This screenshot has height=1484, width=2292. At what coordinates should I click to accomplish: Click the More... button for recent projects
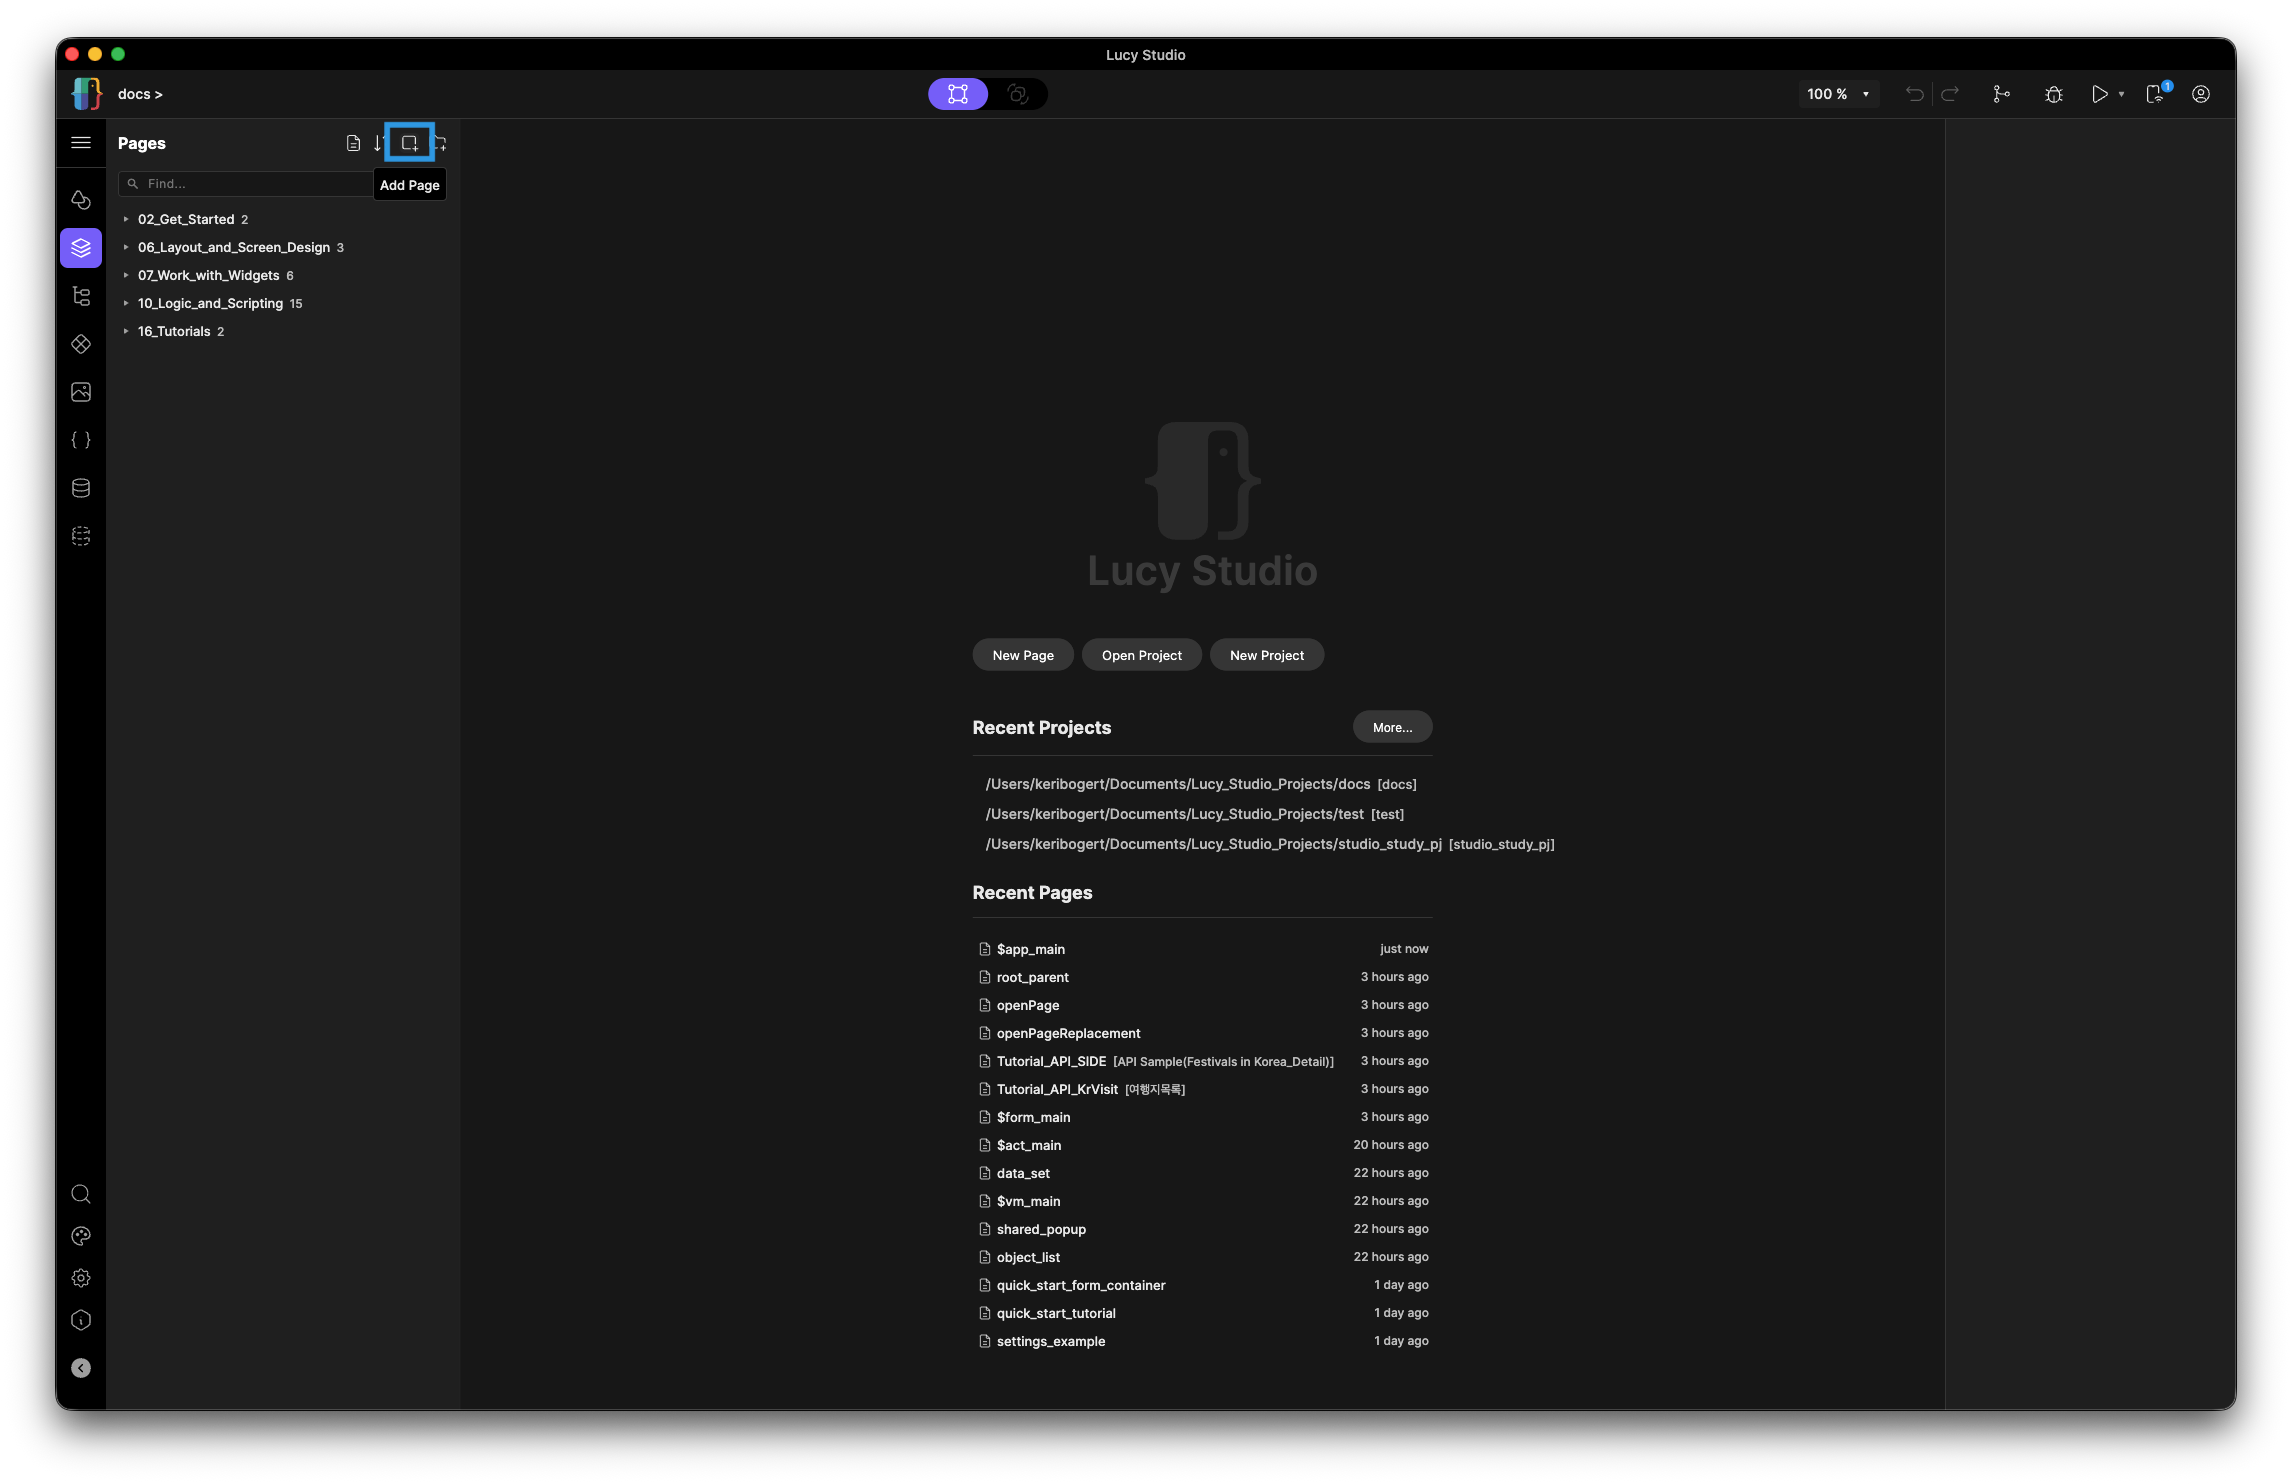tap(1393, 727)
